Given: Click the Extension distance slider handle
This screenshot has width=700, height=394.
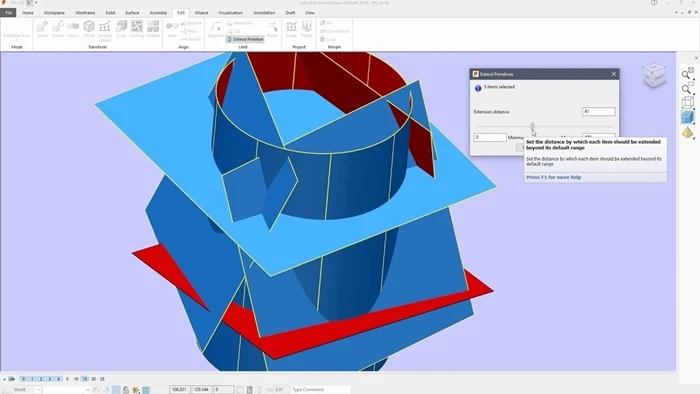Looking at the screenshot, I should (x=533, y=127).
